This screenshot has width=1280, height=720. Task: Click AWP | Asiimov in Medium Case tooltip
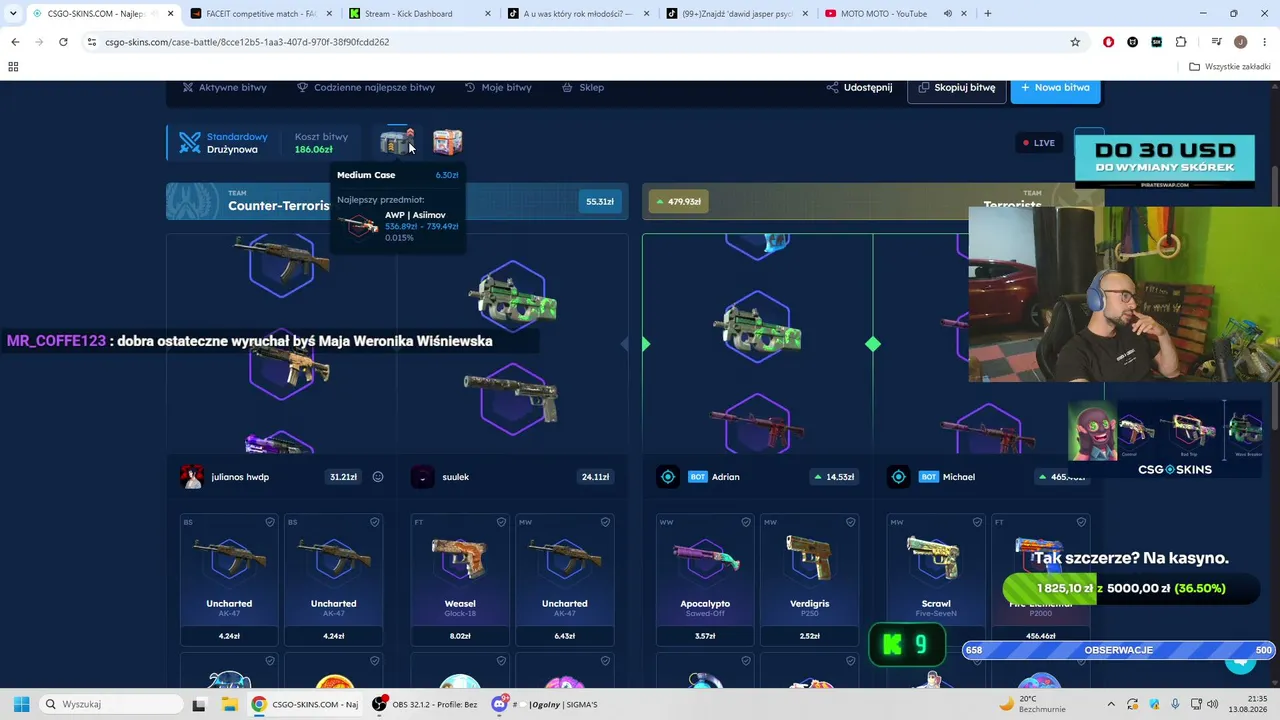[415, 215]
